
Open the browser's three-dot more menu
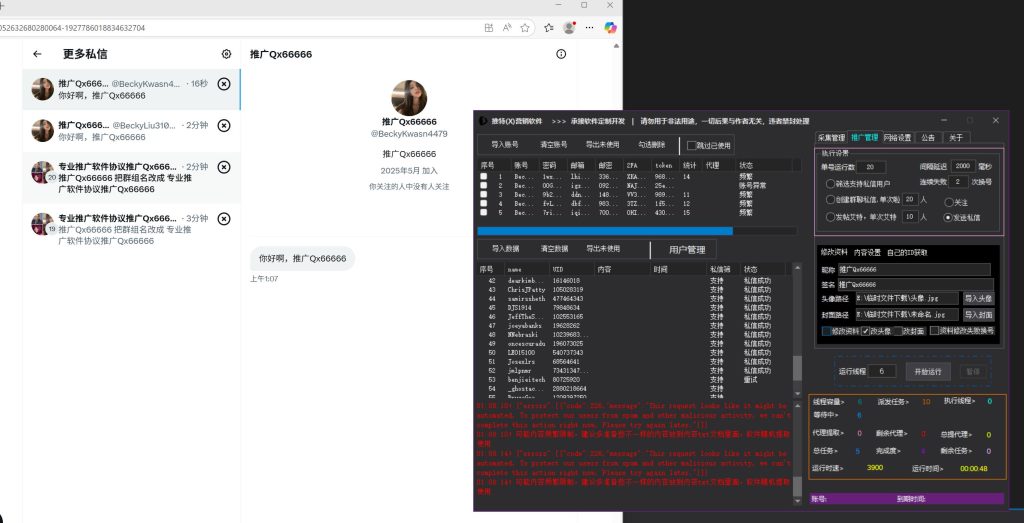[x=590, y=28]
